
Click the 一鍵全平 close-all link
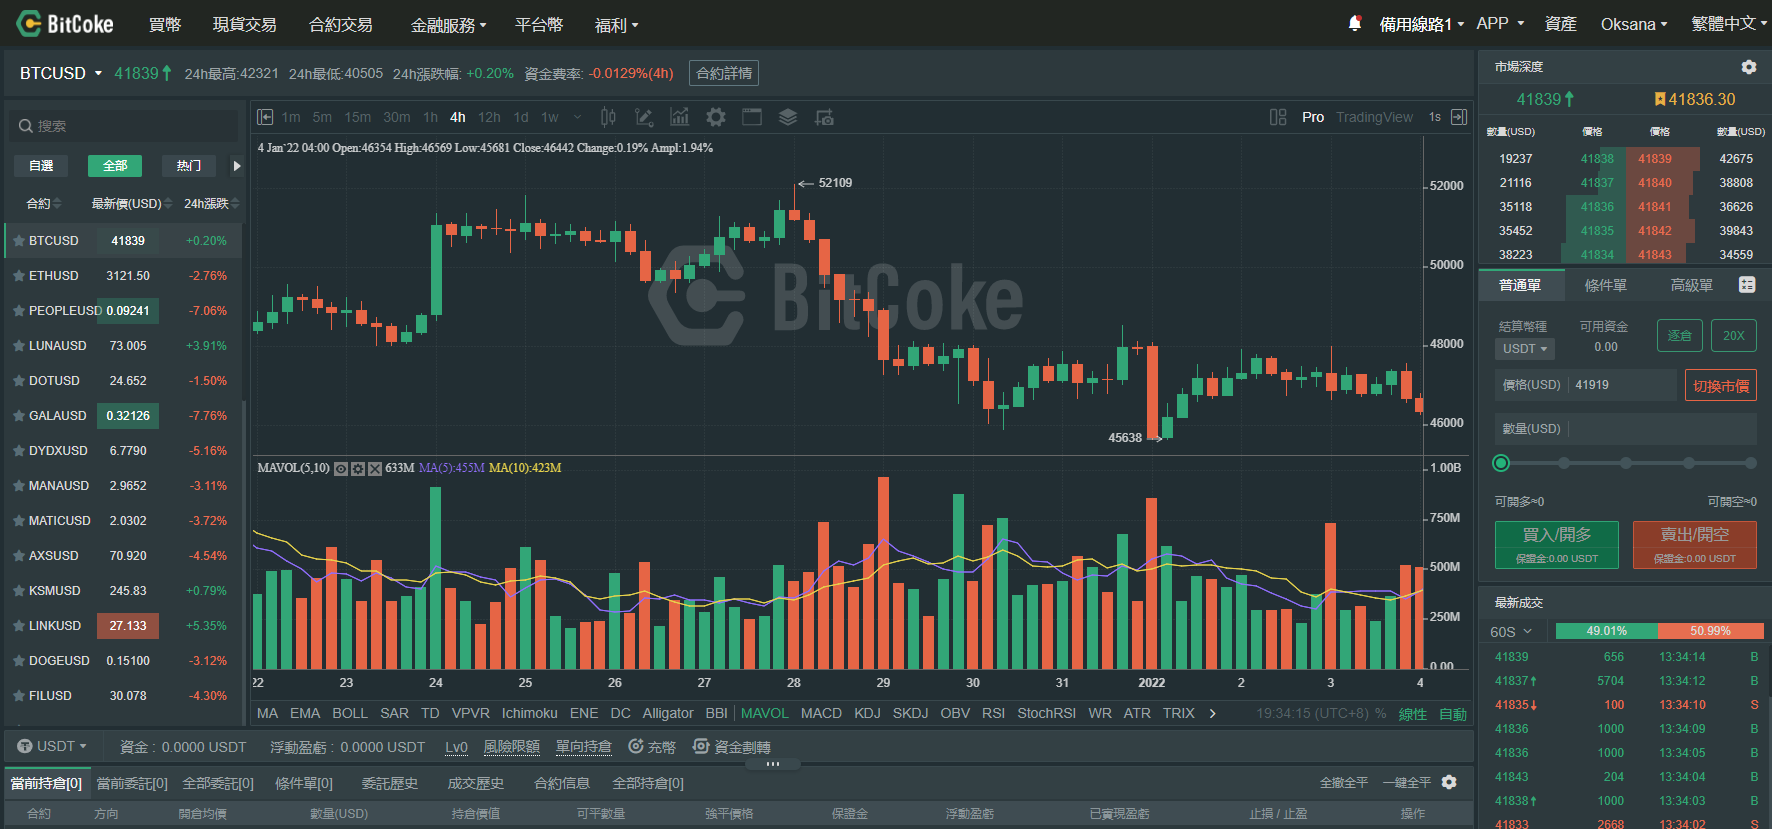[x=1406, y=782]
